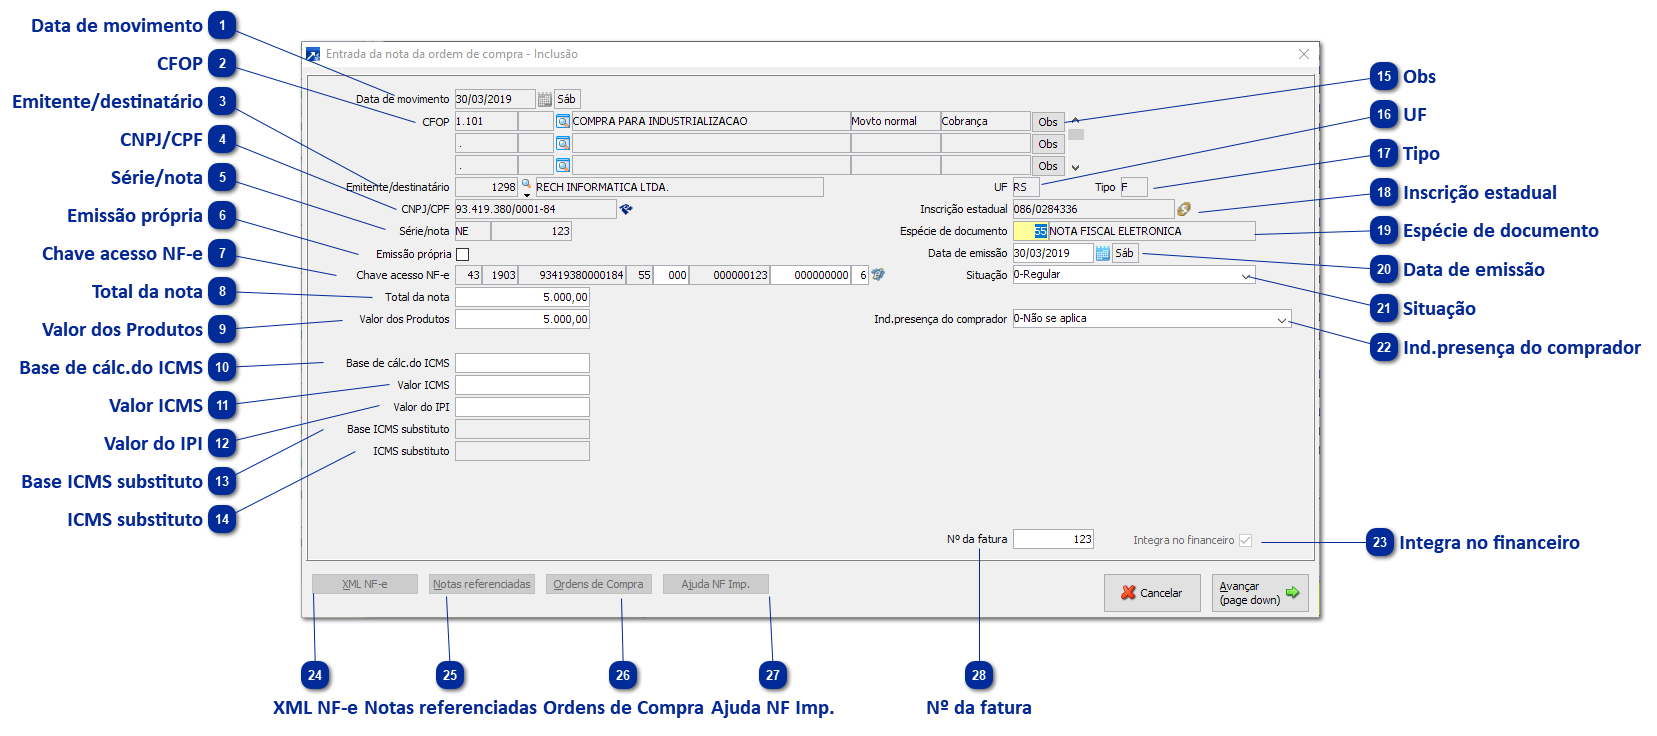Click the Valor dos Produtos field
The height and width of the screenshot is (736, 1657).
pos(522,319)
